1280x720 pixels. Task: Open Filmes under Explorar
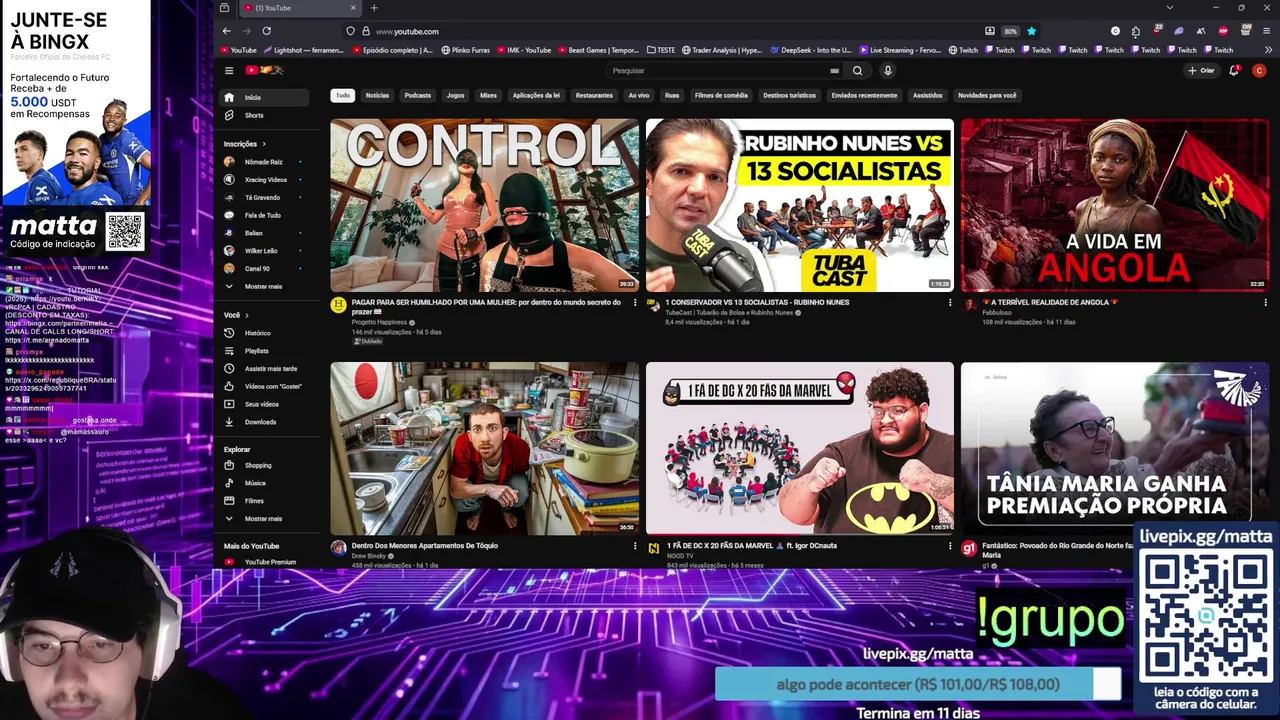(x=264, y=501)
